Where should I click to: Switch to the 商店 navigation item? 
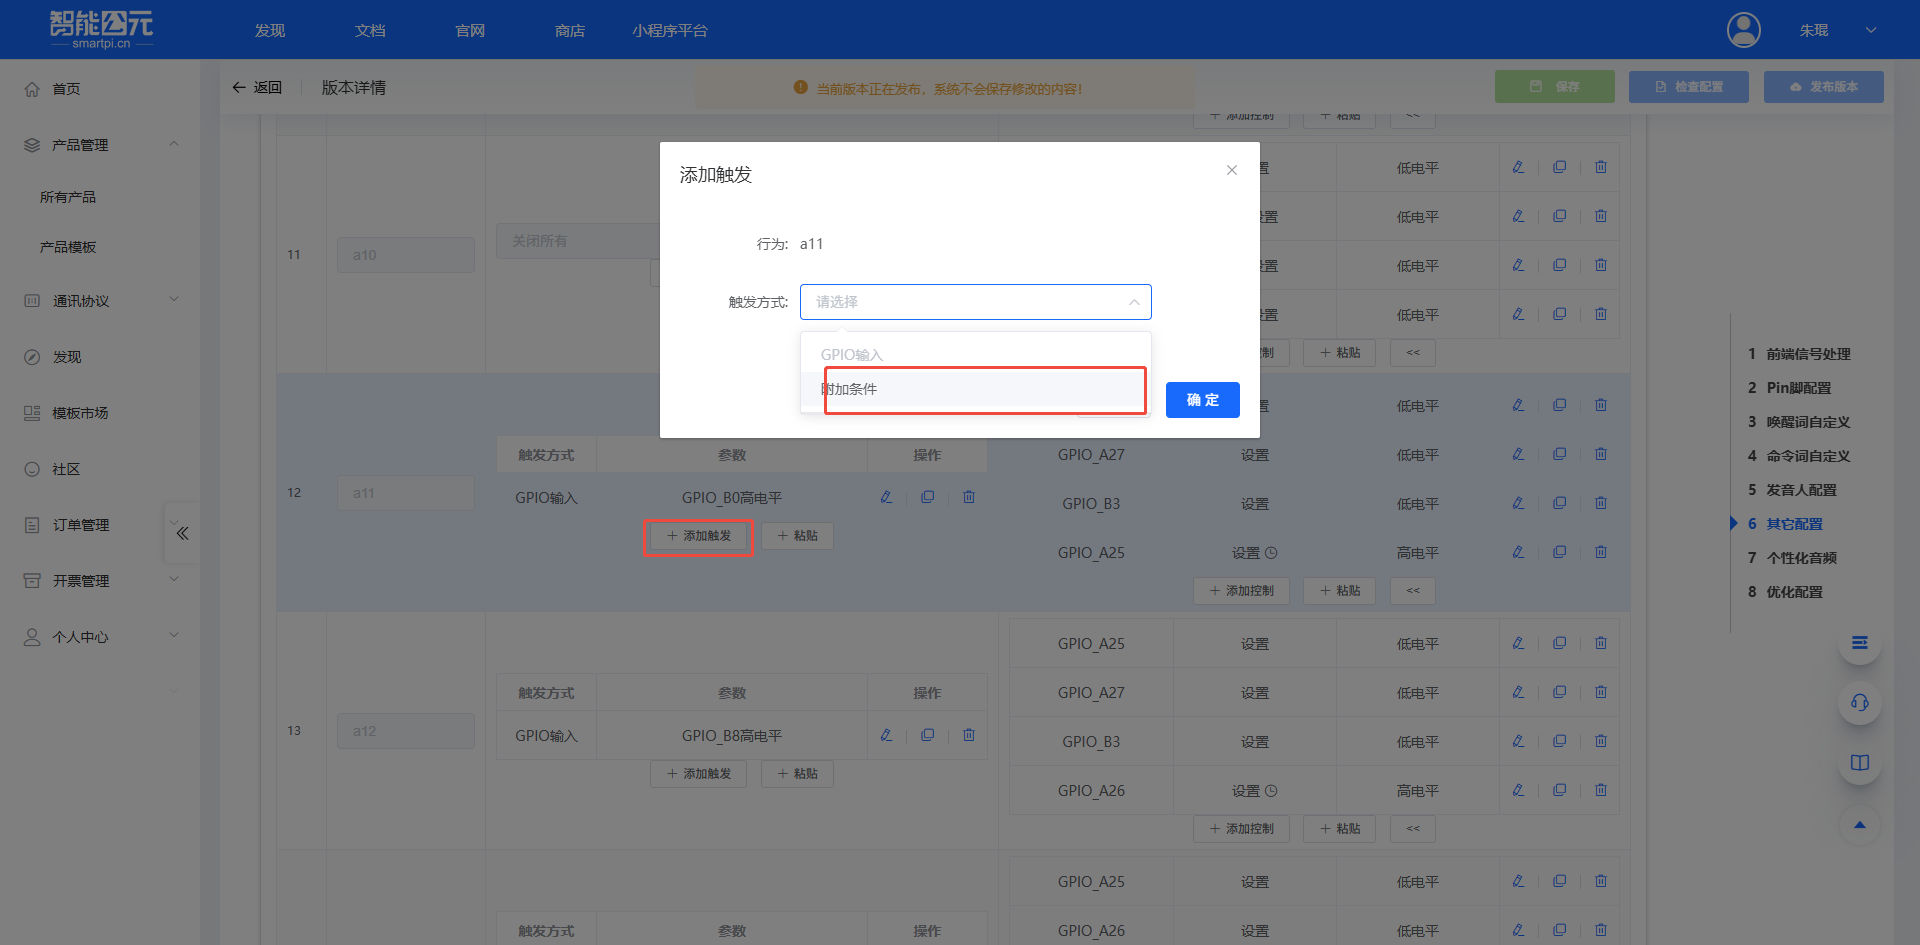pyautogui.click(x=569, y=30)
